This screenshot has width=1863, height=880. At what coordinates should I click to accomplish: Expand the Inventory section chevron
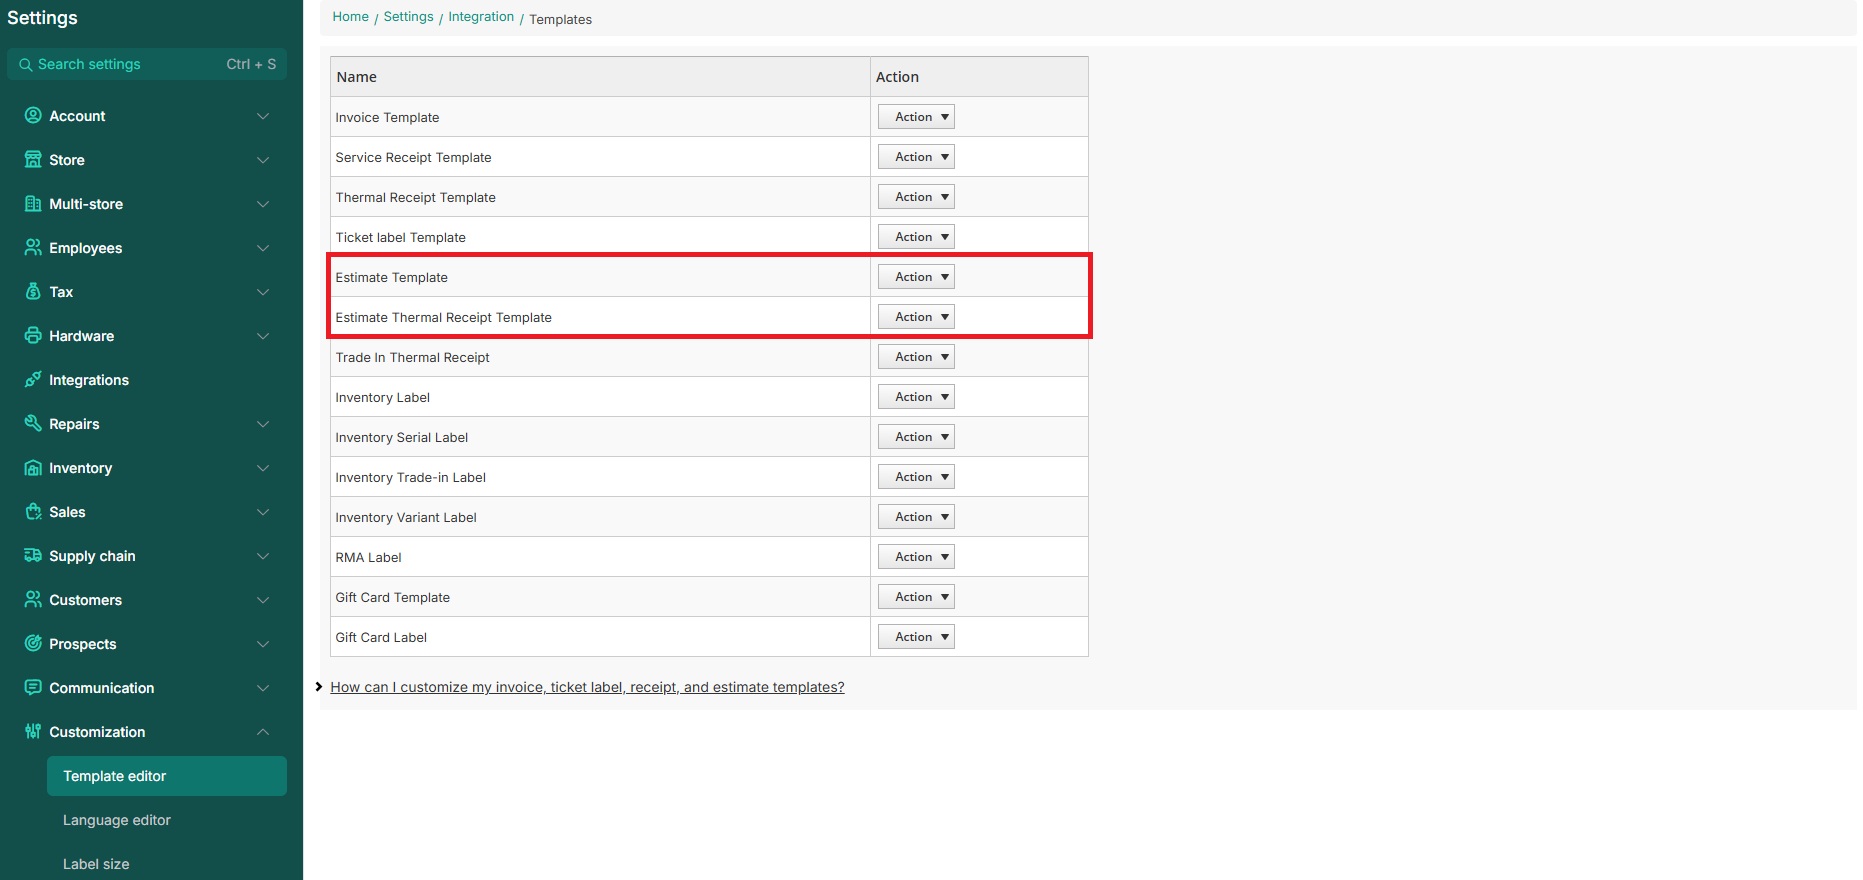pyautogui.click(x=263, y=468)
